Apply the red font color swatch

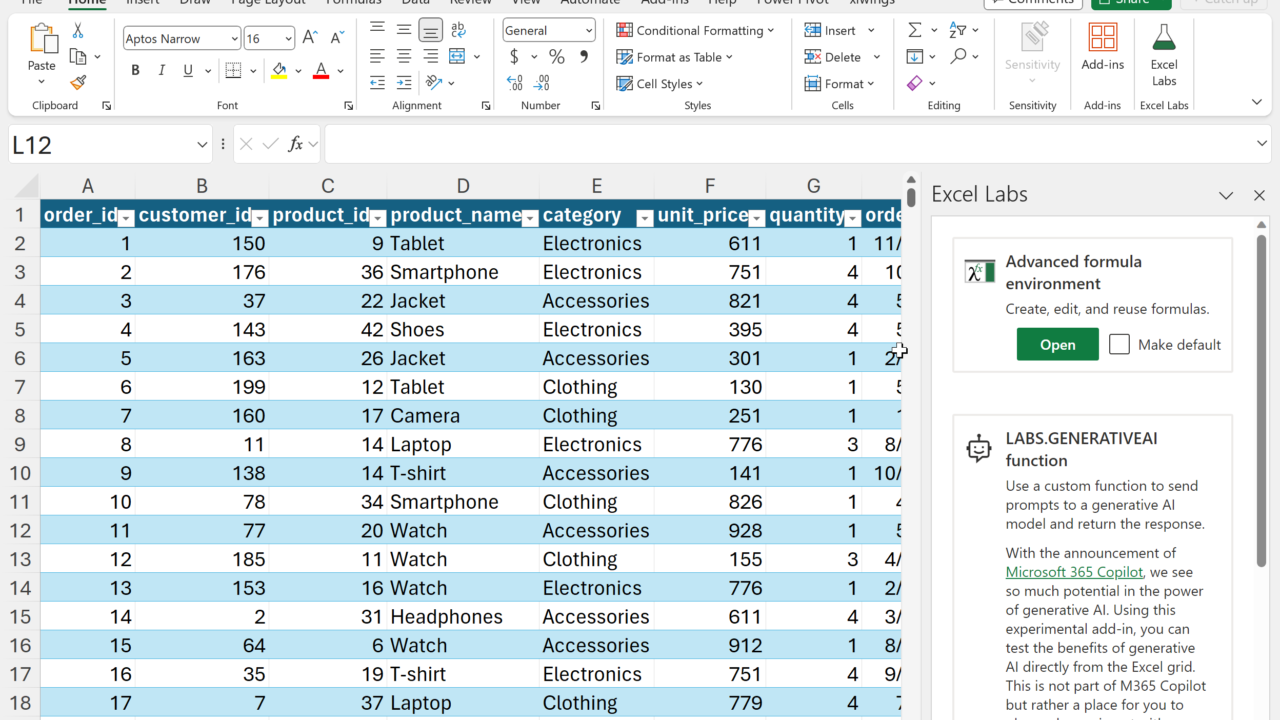pyautogui.click(x=321, y=71)
